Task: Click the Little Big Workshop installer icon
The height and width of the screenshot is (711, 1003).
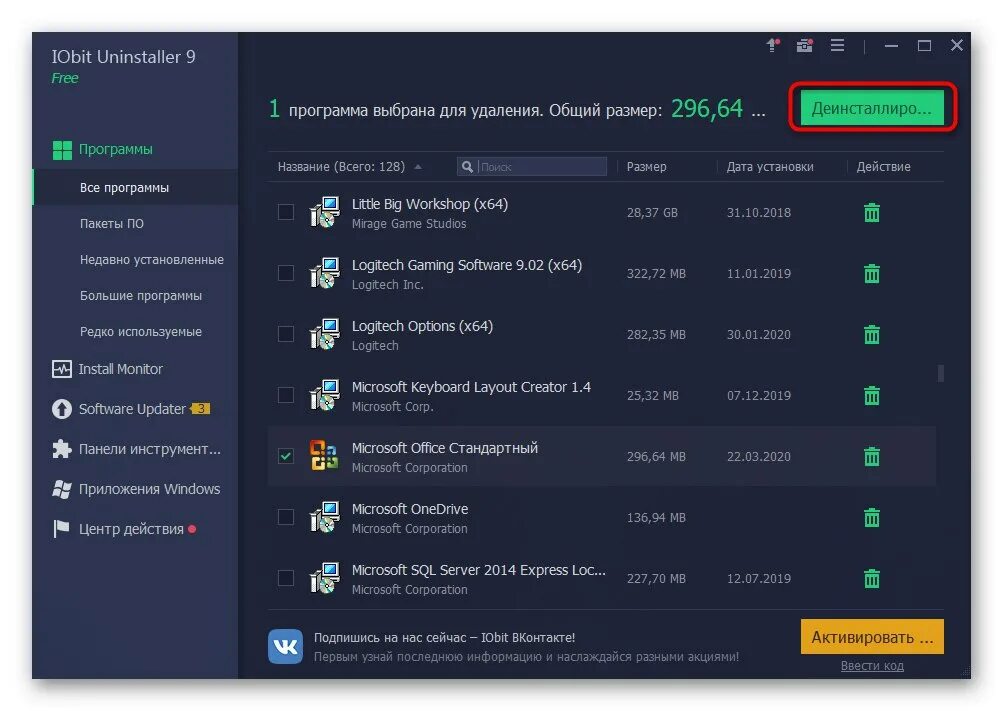Action: click(324, 212)
